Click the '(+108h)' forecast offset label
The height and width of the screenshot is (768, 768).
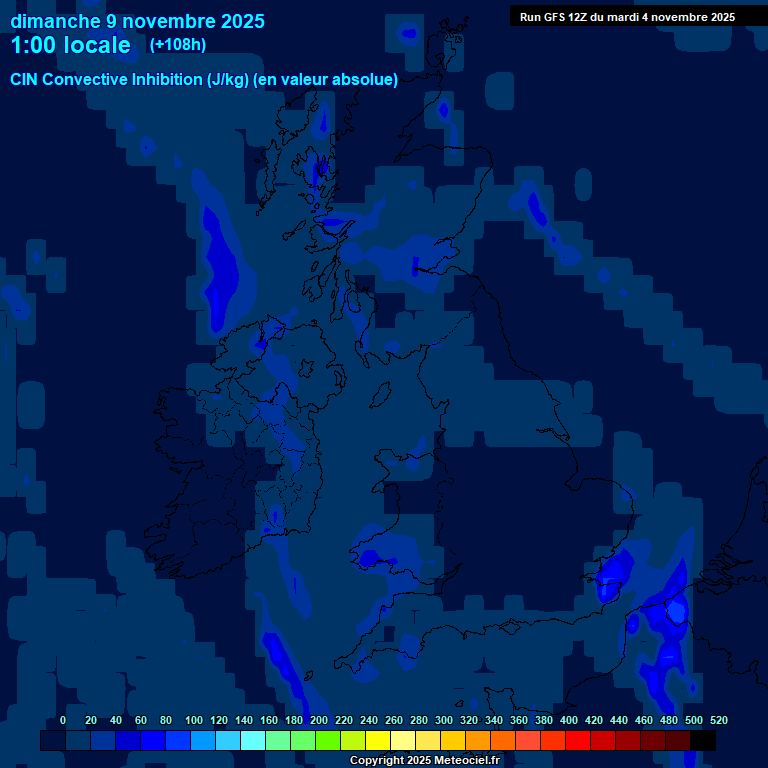[178, 45]
